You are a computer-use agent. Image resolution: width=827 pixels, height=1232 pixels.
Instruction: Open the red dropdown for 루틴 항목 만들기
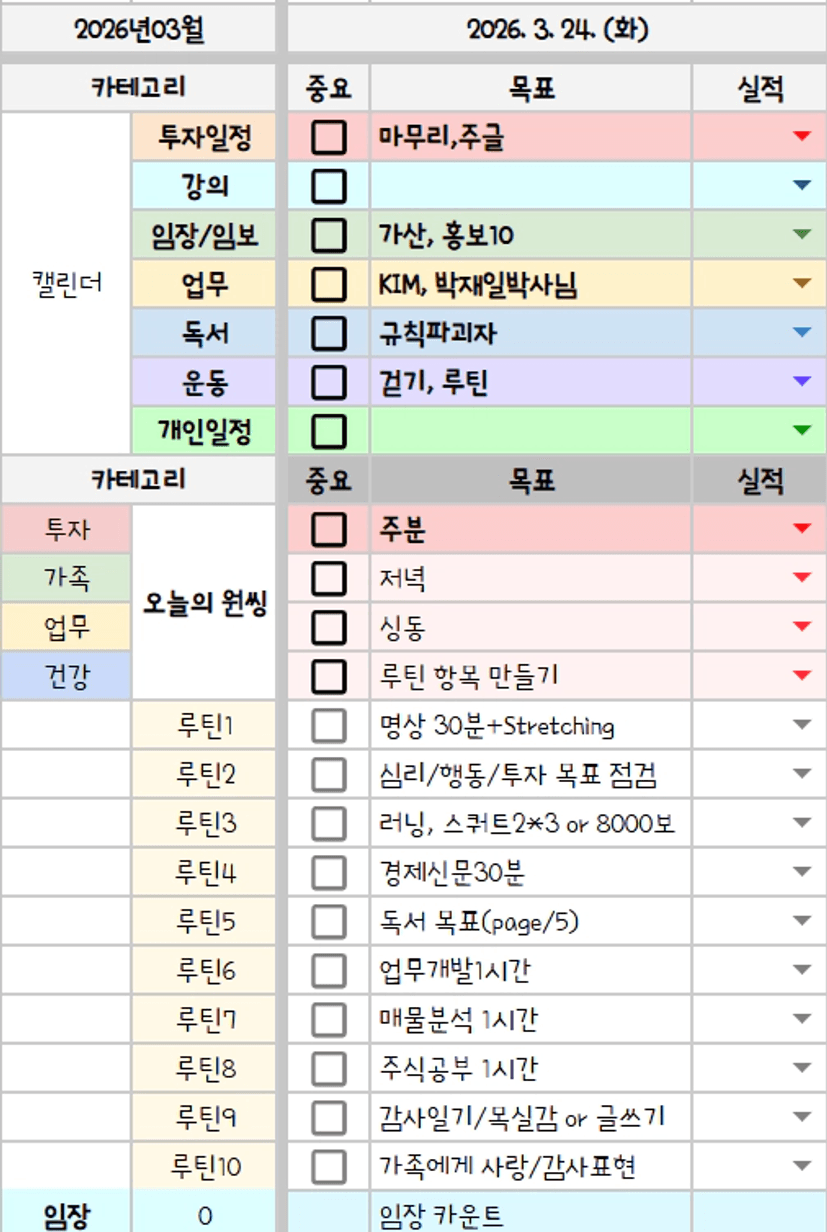click(x=801, y=676)
